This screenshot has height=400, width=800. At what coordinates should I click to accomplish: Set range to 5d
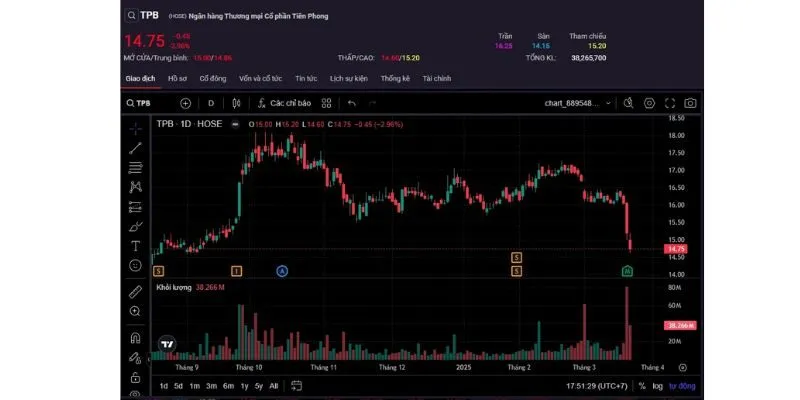click(178, 386)
